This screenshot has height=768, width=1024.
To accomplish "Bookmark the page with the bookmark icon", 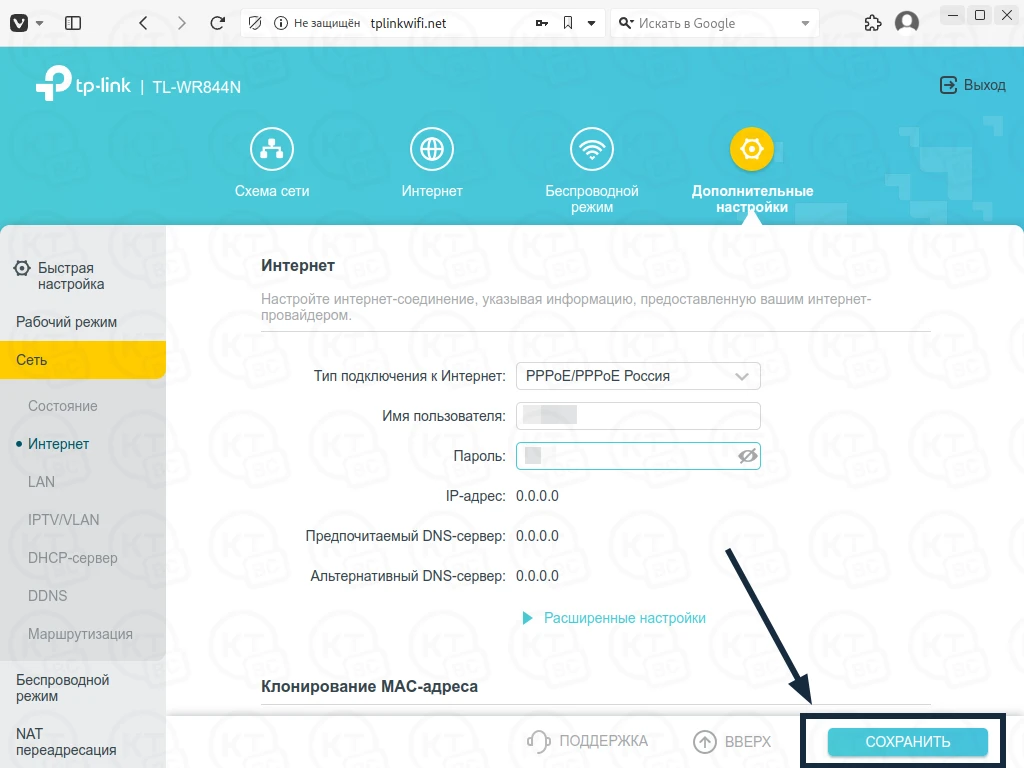I will pyautogui.click(x=568, y=24).
